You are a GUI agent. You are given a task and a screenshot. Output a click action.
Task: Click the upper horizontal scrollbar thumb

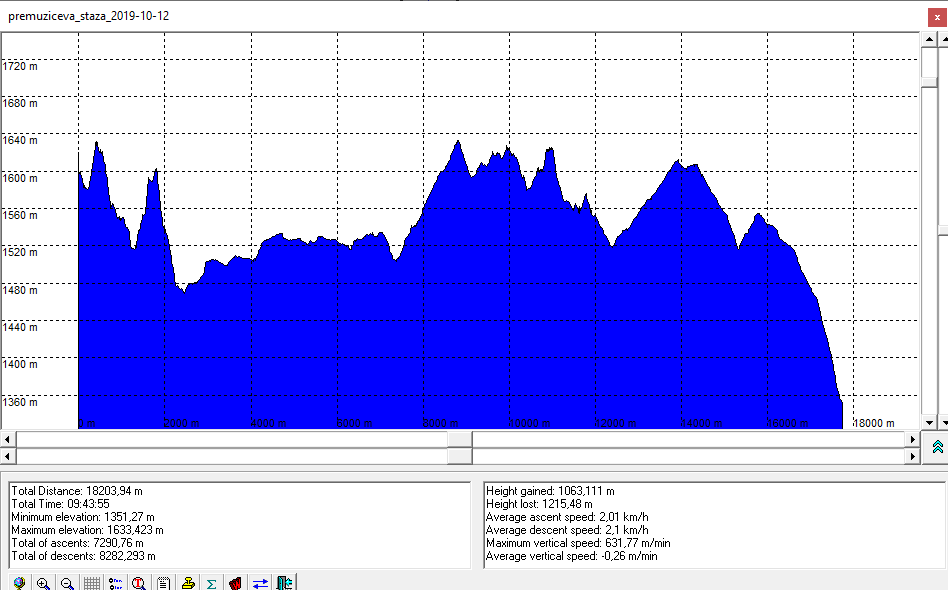coord(459,439)
